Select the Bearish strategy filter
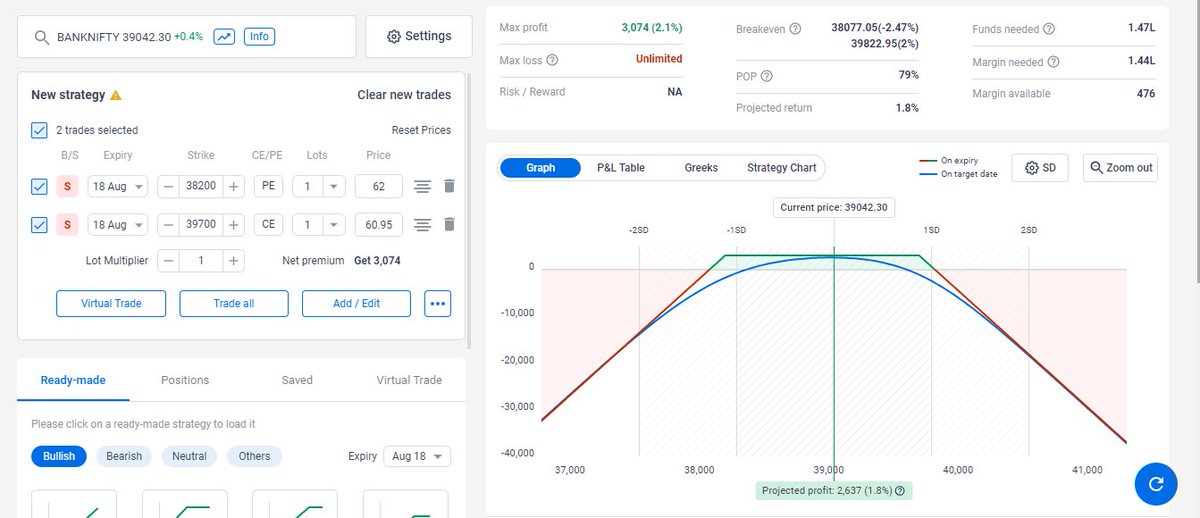Screen dimensions: 1200x518 (124, 456)
